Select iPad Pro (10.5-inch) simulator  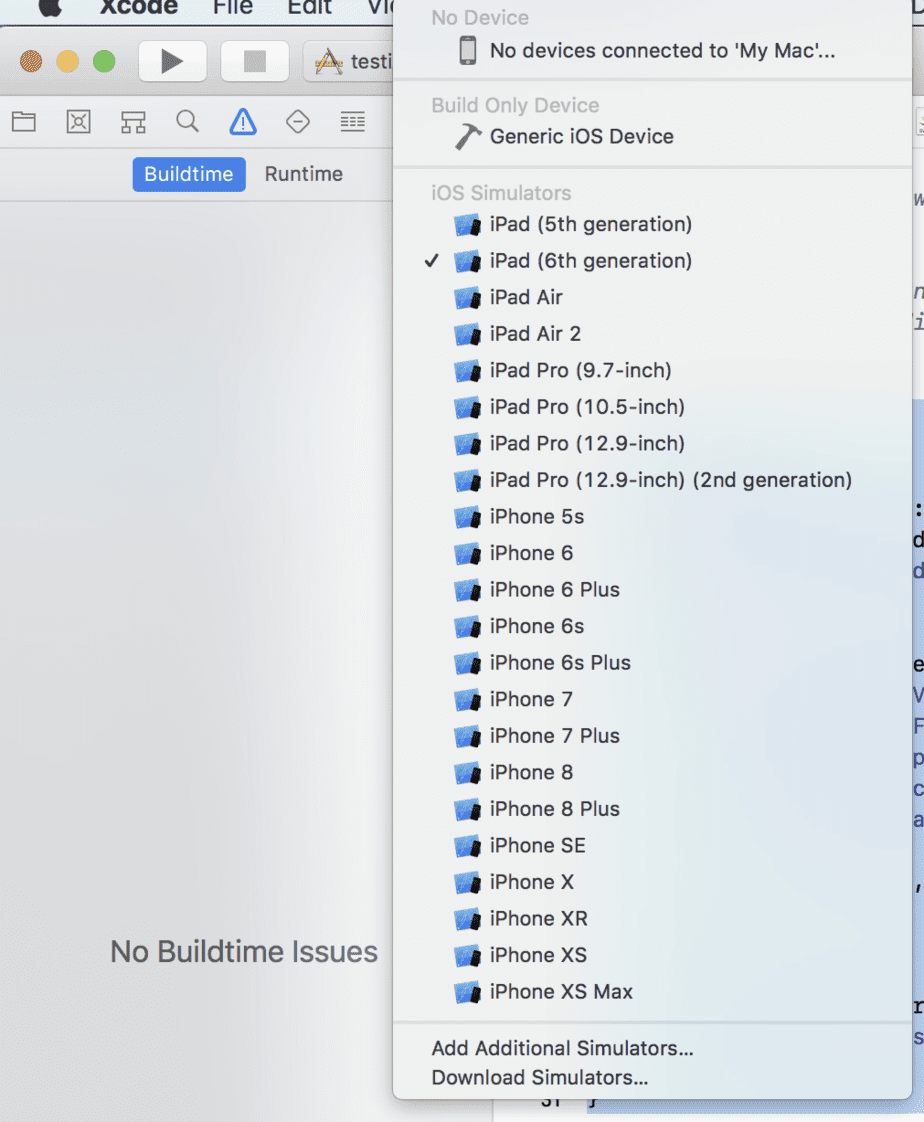pyautogui.click(x=652, y=407)
